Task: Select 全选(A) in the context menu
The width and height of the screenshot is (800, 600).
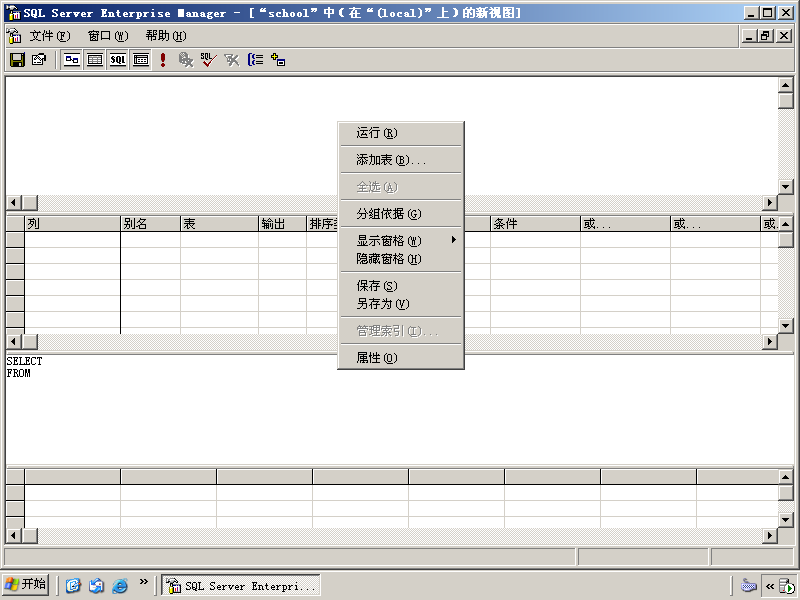Action: click(401, 187)
